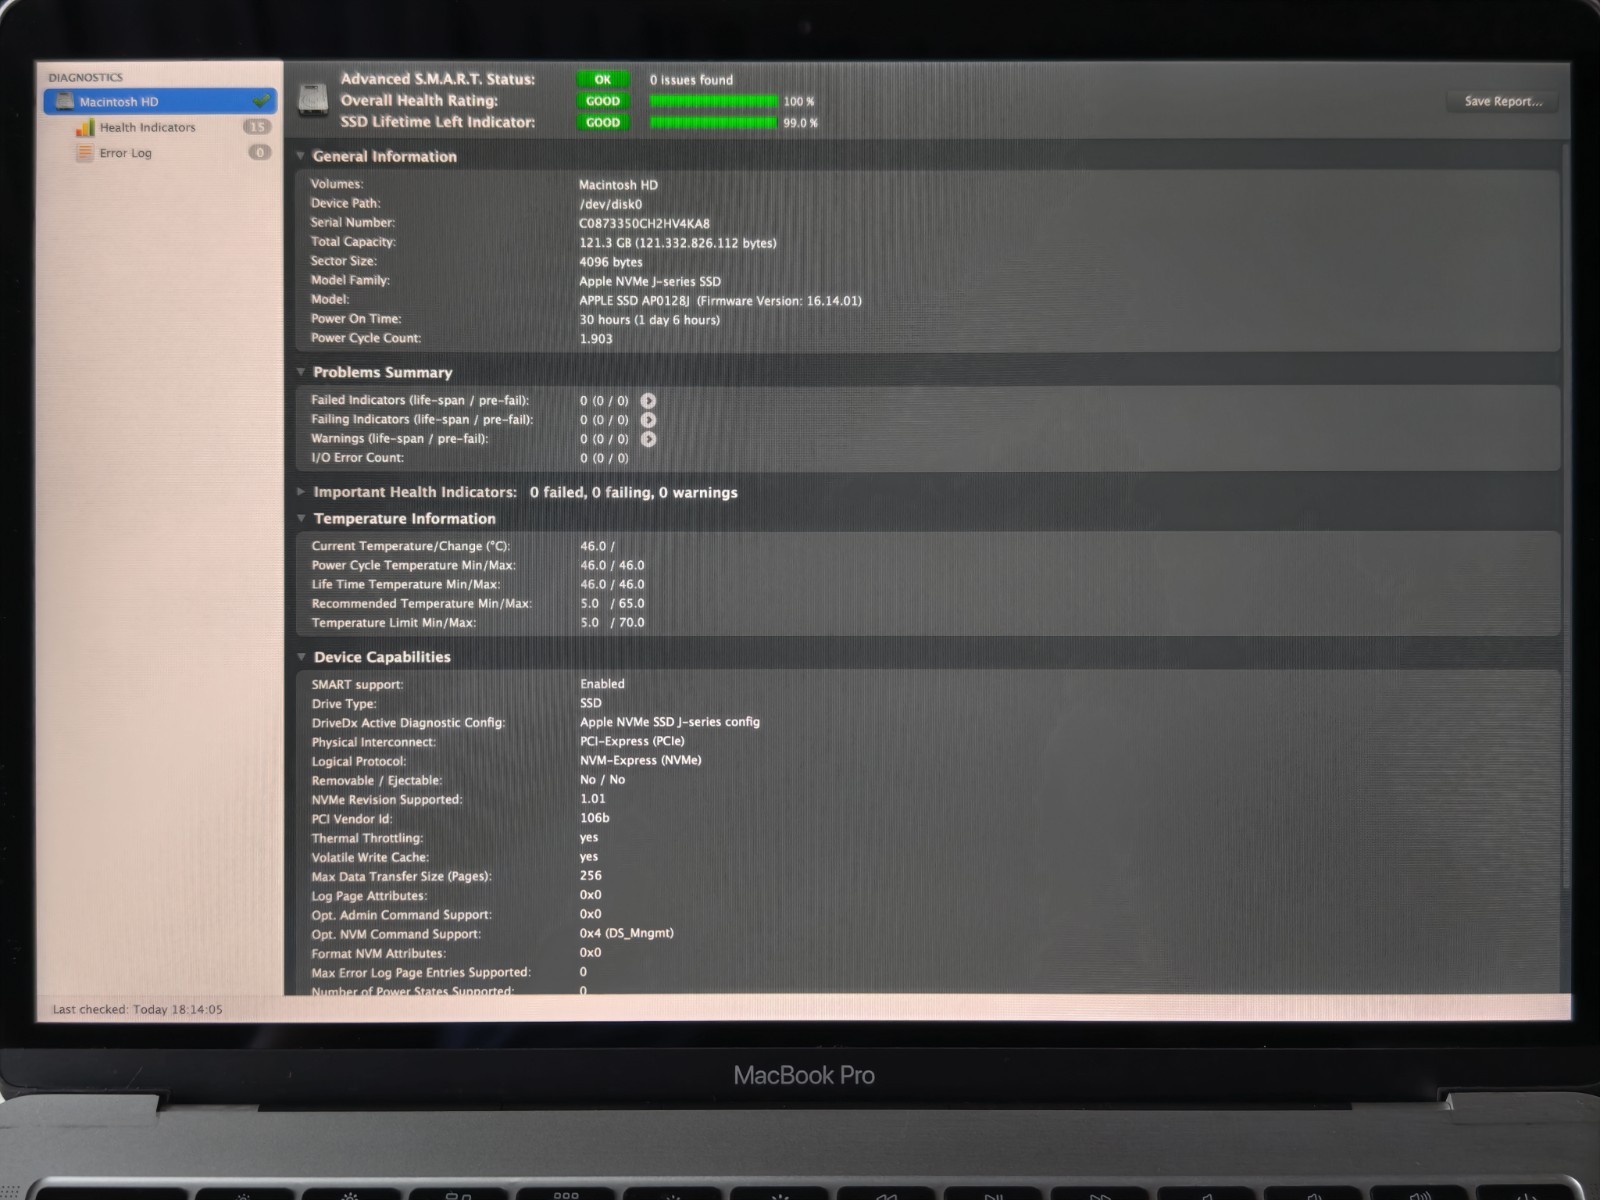Click the large drive icon in the header
The width and height of the screenshot is (1600, 1200).
click(x=313, y=100)
